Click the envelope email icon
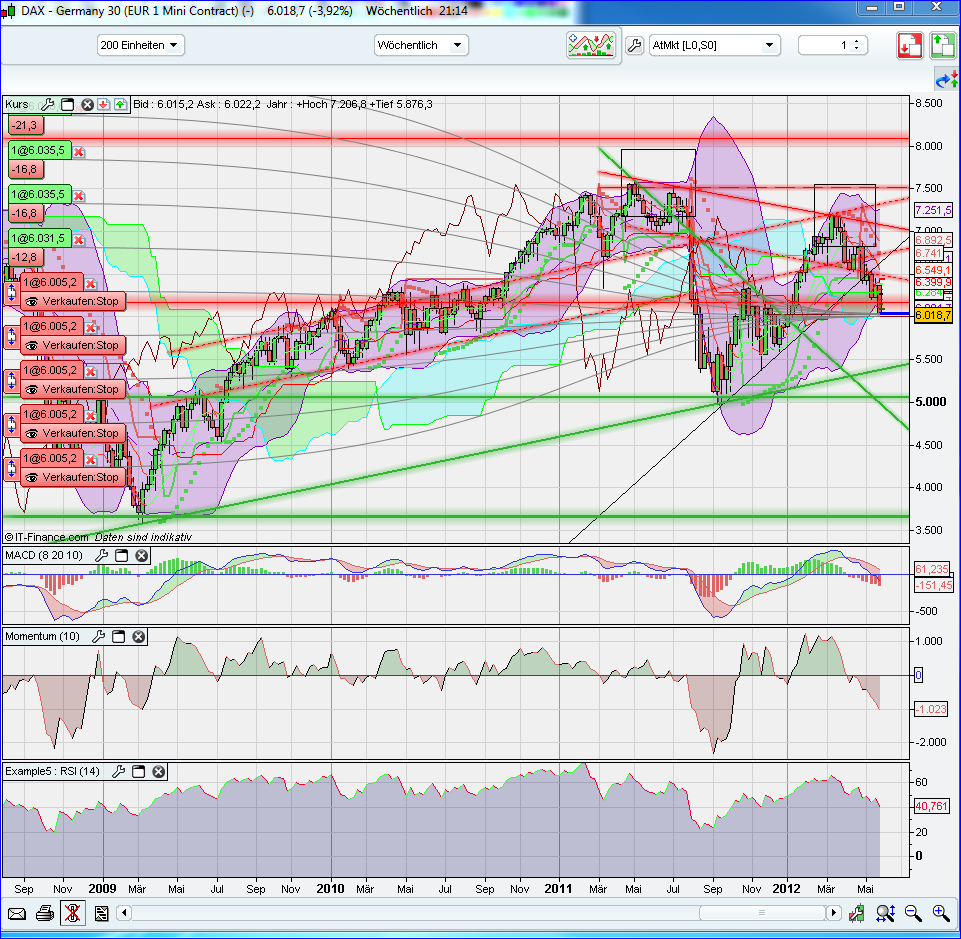Viewport: 961px width, 939px height. (17, 914)
